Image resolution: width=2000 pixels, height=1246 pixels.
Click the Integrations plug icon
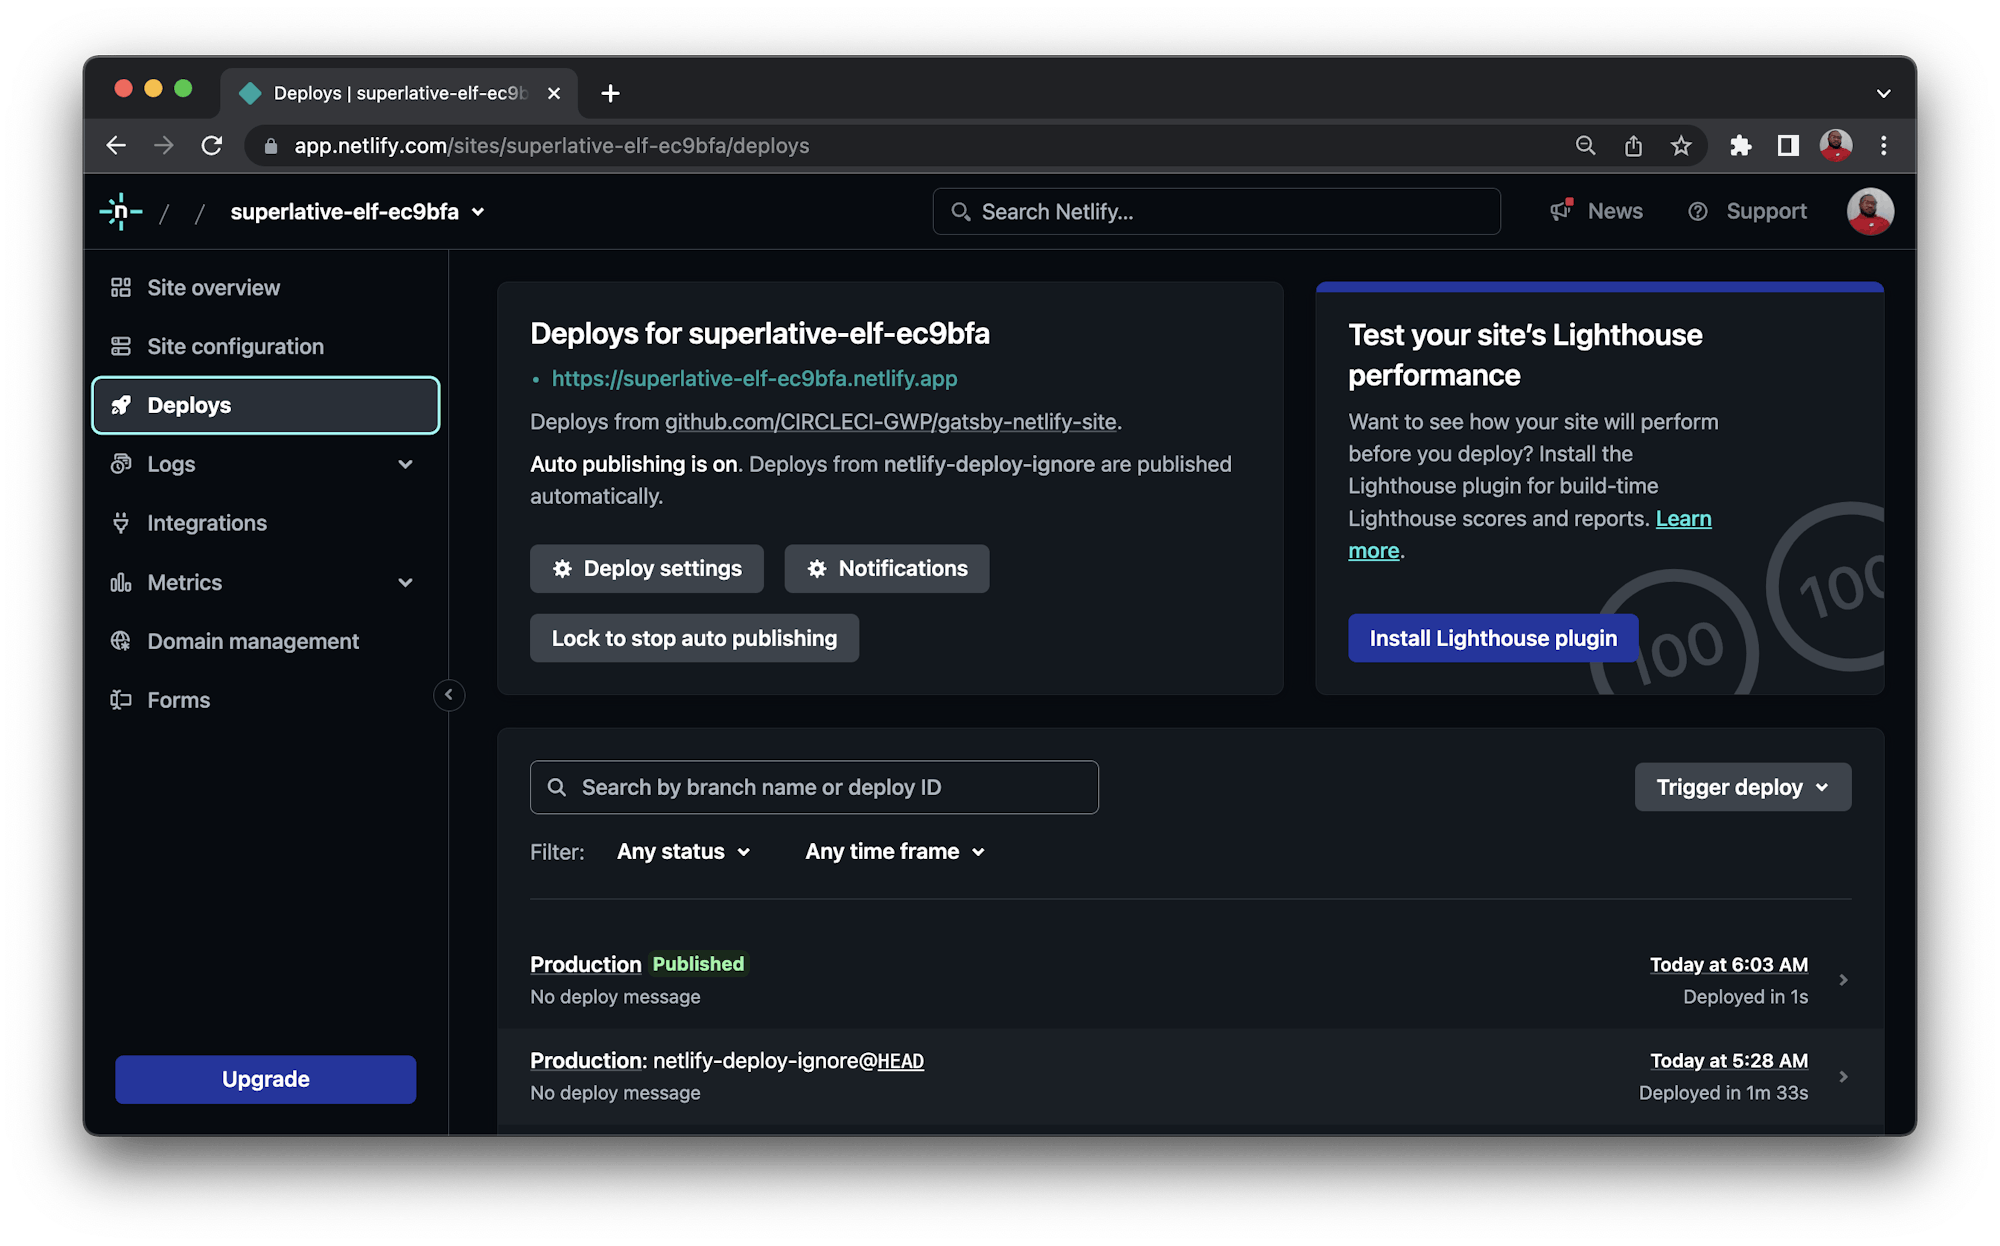tap(121, 522)
